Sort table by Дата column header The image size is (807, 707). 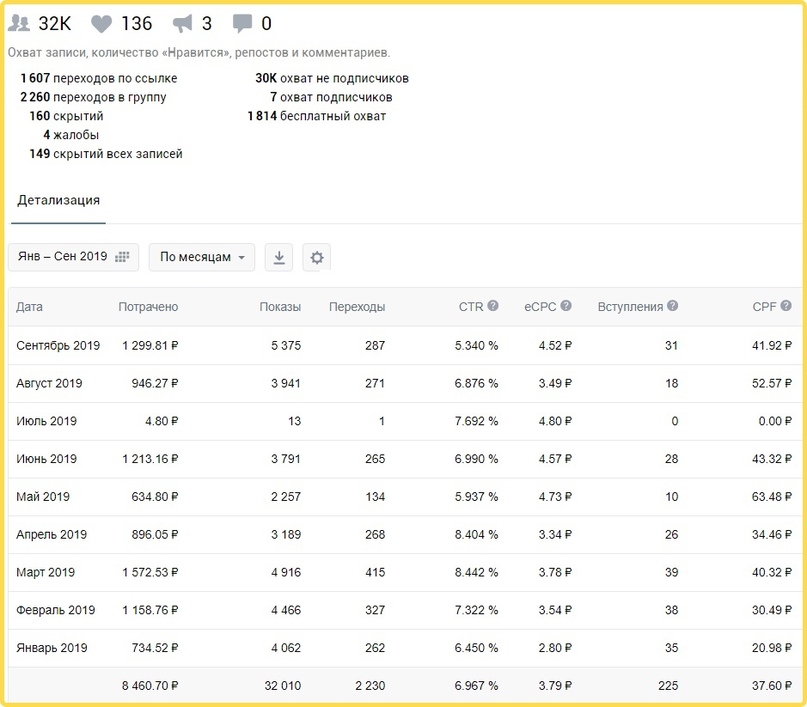(x=30, y=307)
